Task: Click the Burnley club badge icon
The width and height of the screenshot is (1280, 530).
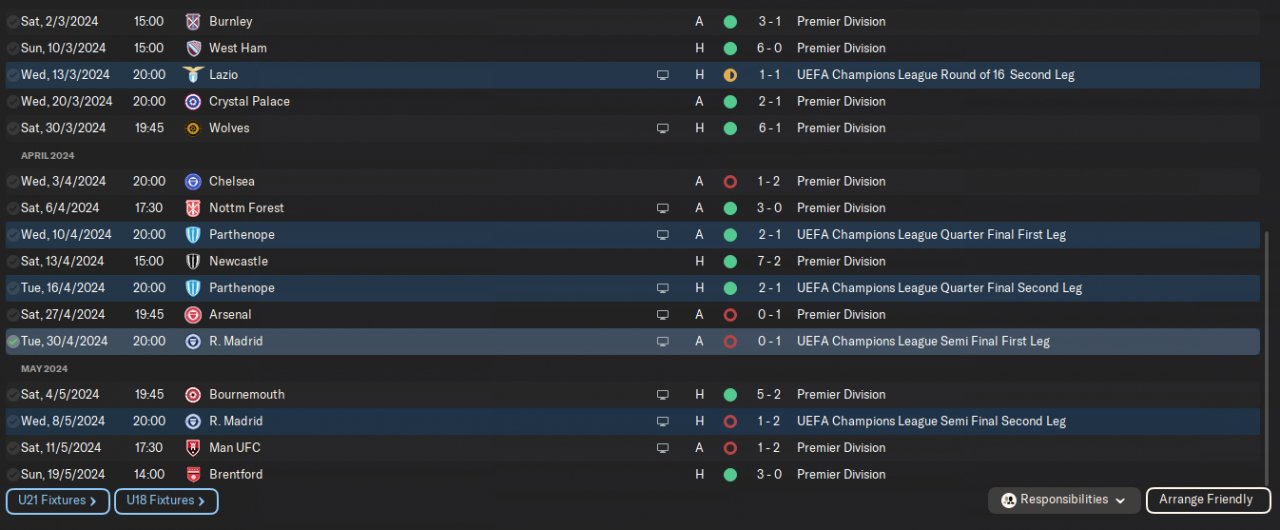Action: 193,21
